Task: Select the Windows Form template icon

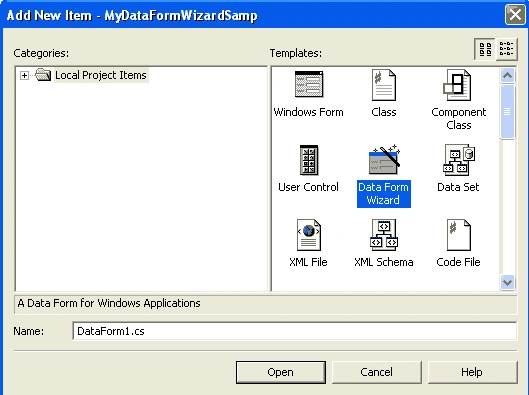Action: point(309,84)
